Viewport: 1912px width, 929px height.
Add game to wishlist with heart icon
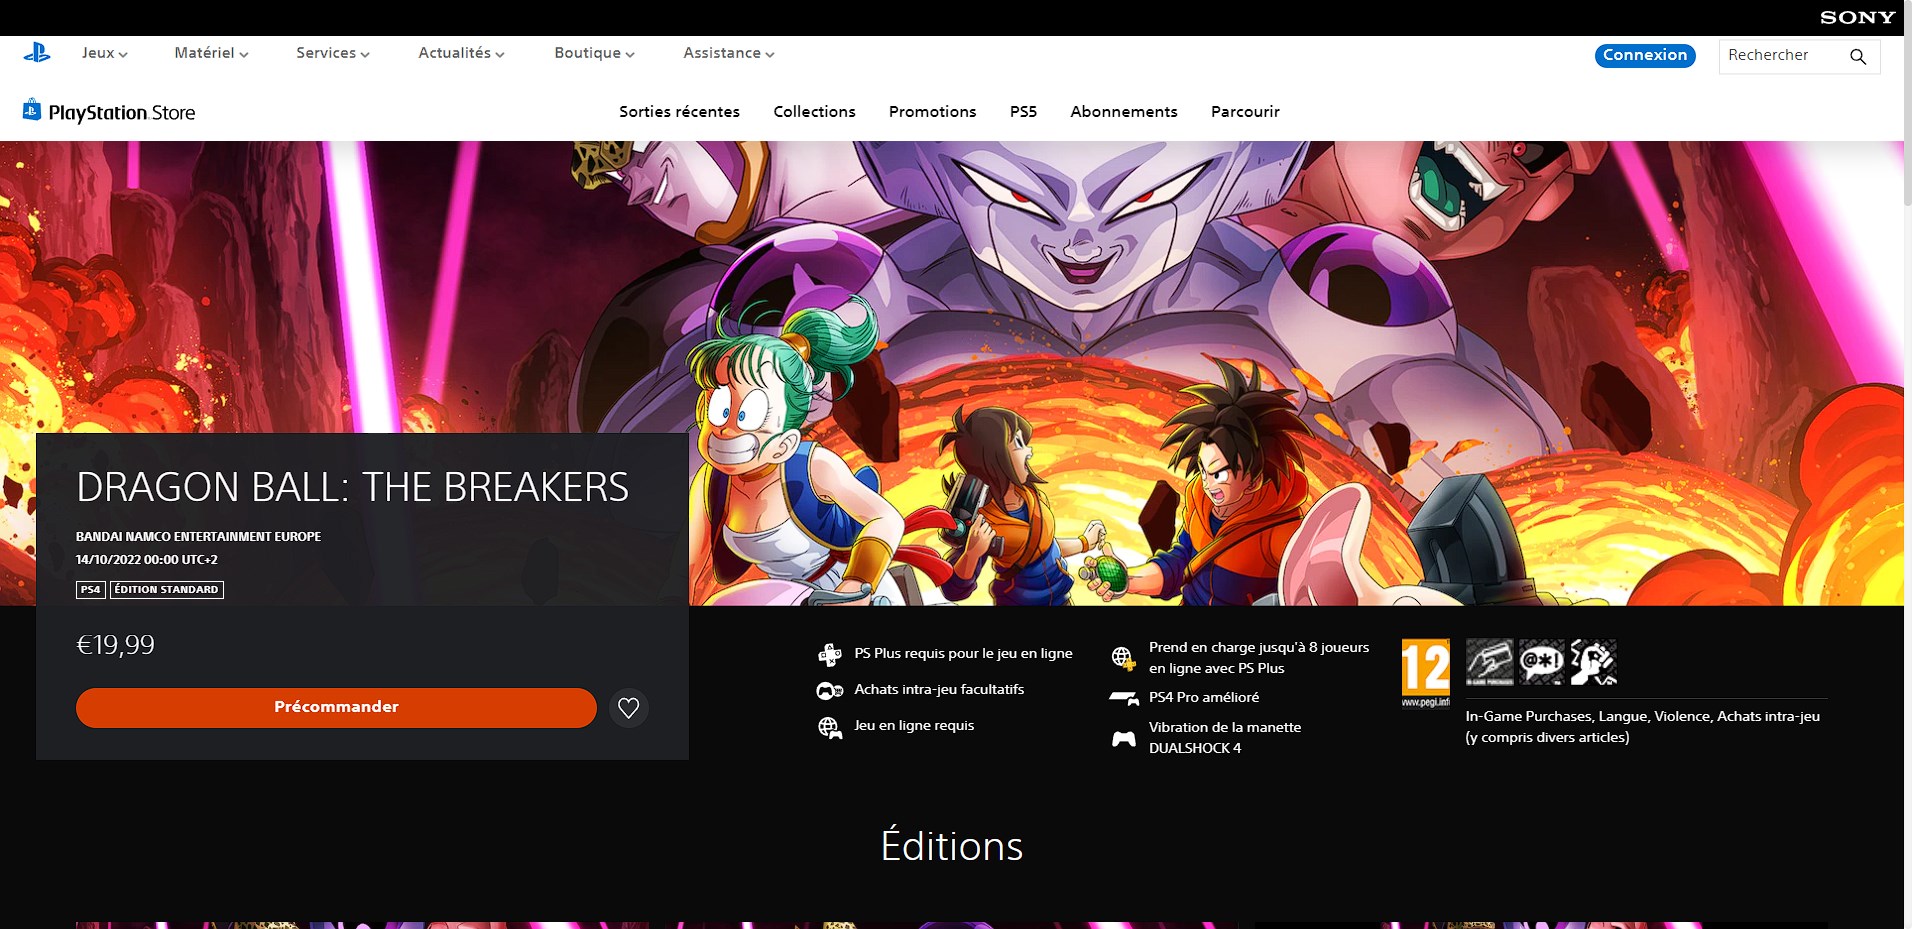628,708
